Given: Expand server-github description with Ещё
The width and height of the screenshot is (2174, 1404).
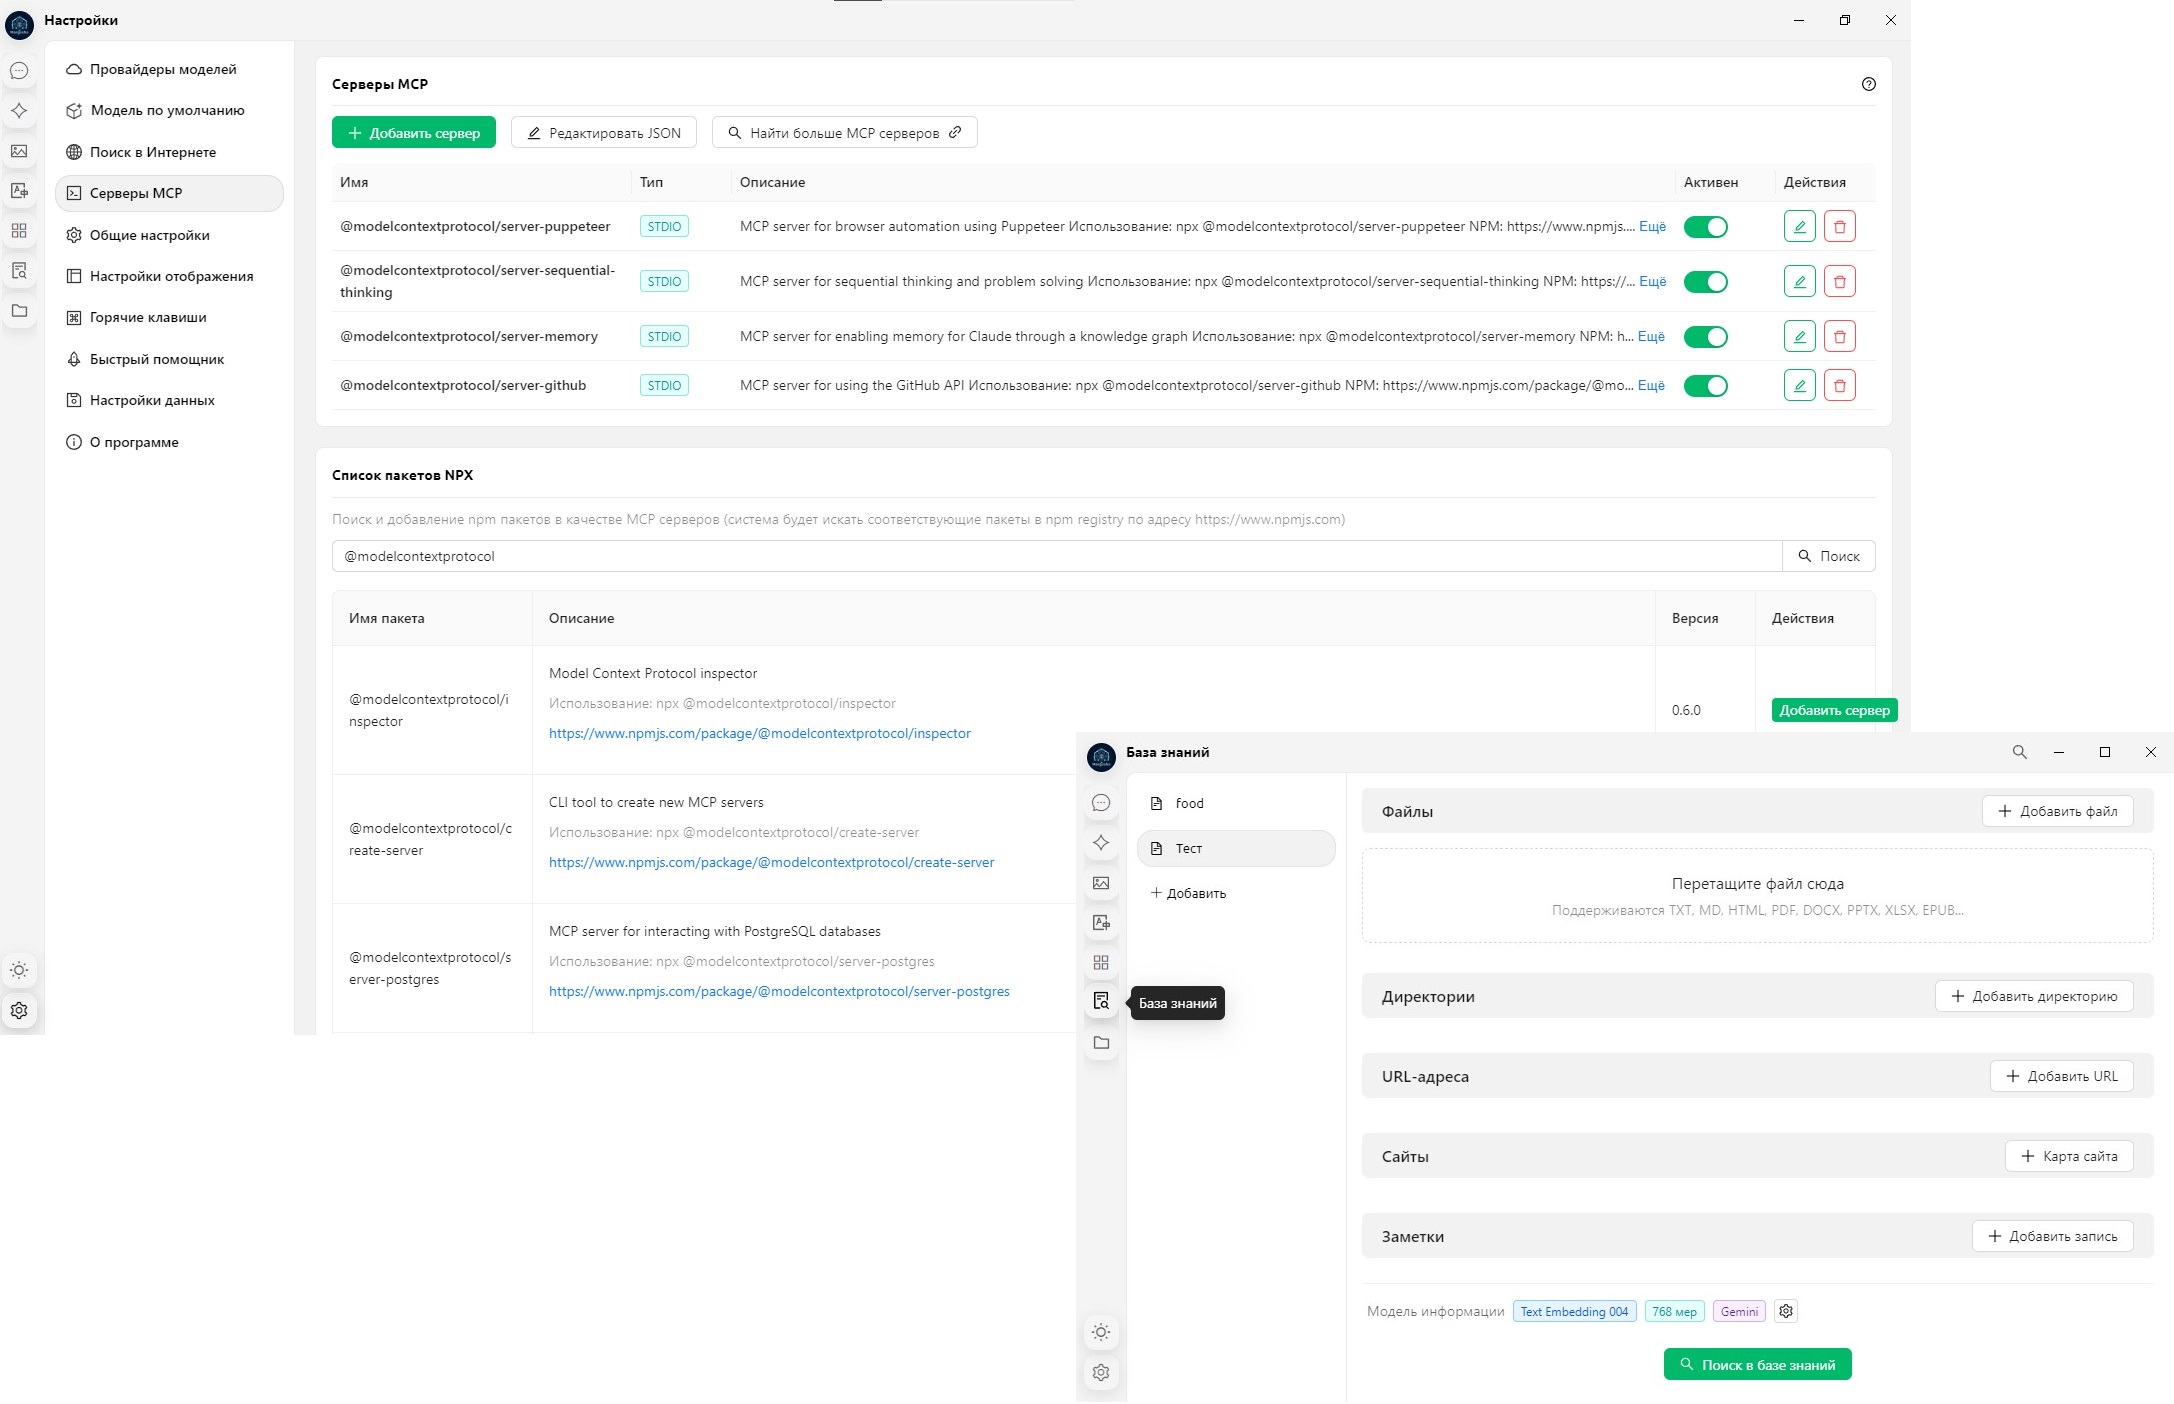Looking at the screenshot, I should click(1651, 386).
